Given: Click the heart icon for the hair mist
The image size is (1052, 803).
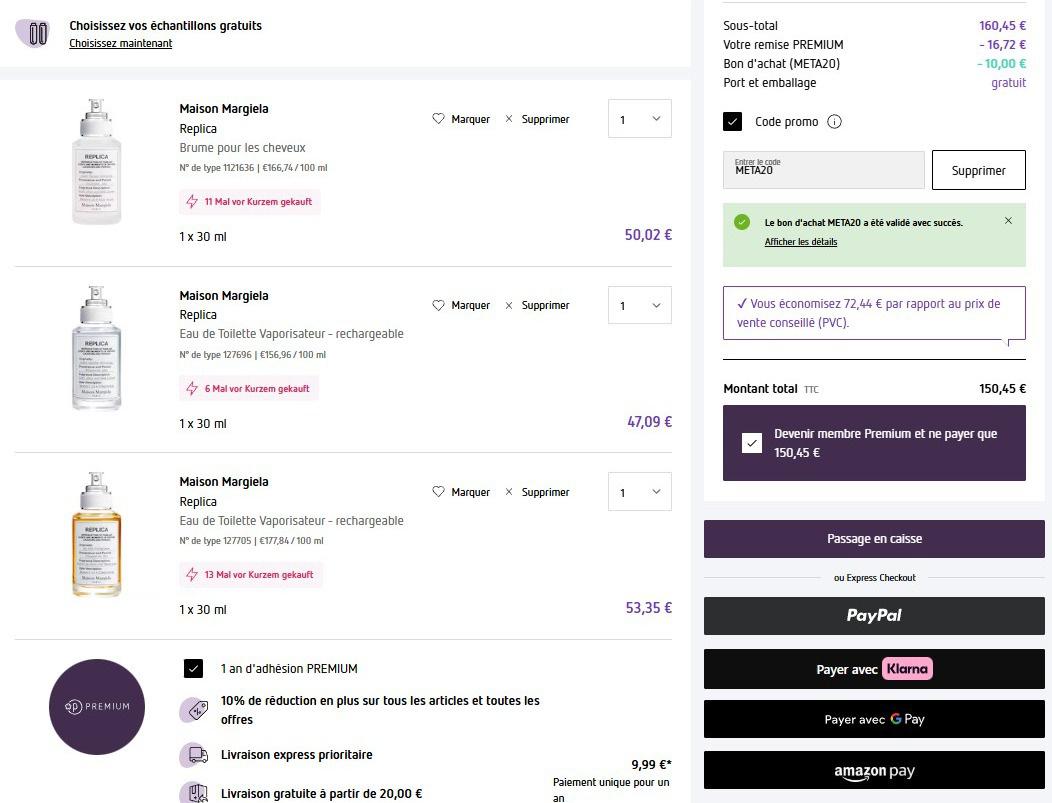Looking at the screenshot, I should tap(438, 119).
